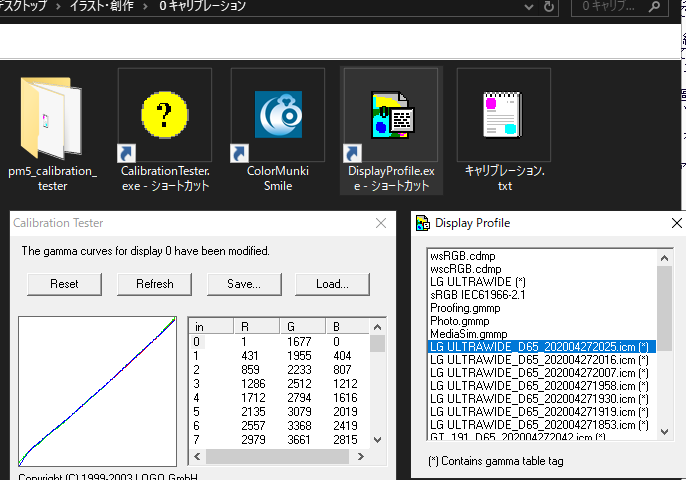Click the 0 キャリブレーション breadcrumb

pyautogui.click(x=203, y=6)
